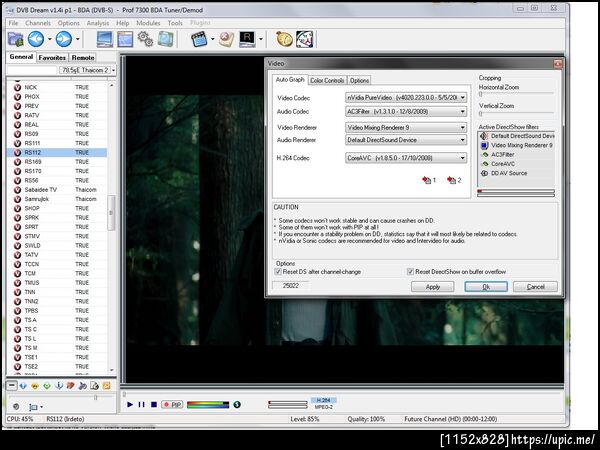Open the channel list folder icon
The image size is (600, 450).
pyautogui.click(x=15, y=39)
